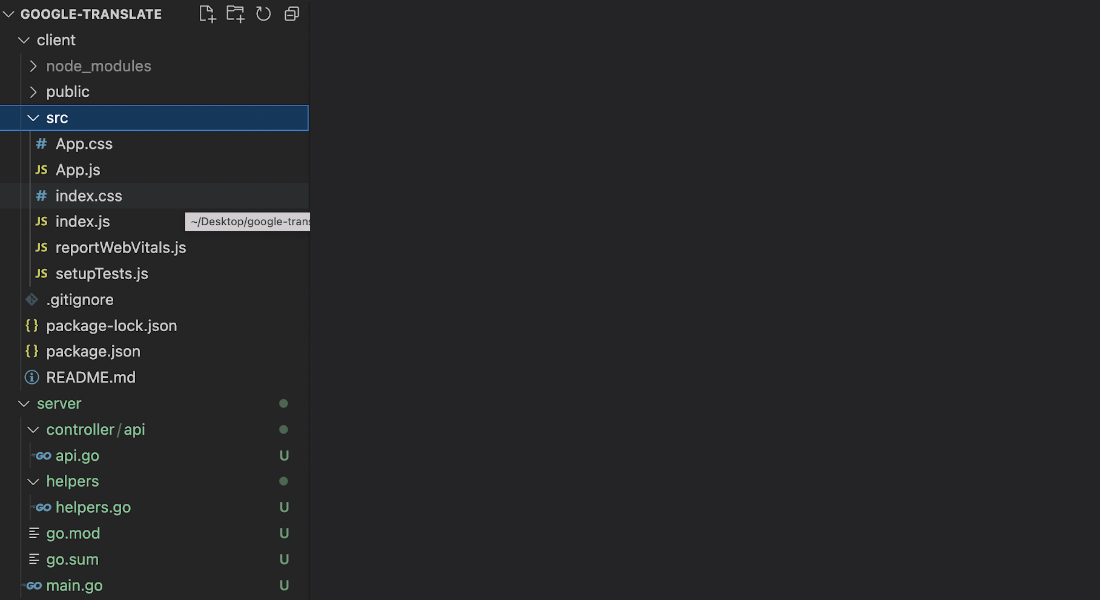Click the green dot on helpers folder
1100x600 pixels.
[x=283, y=481]
